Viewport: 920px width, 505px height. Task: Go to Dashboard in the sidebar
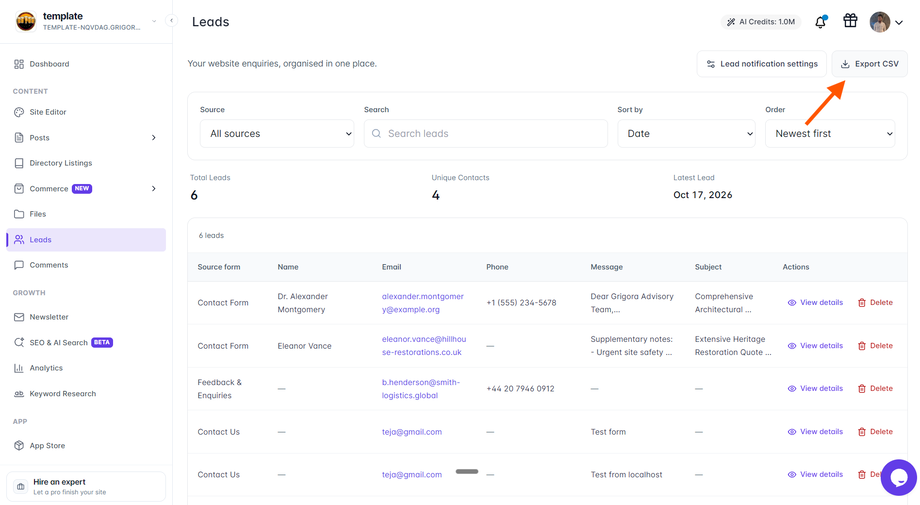[x=86, y=64]
